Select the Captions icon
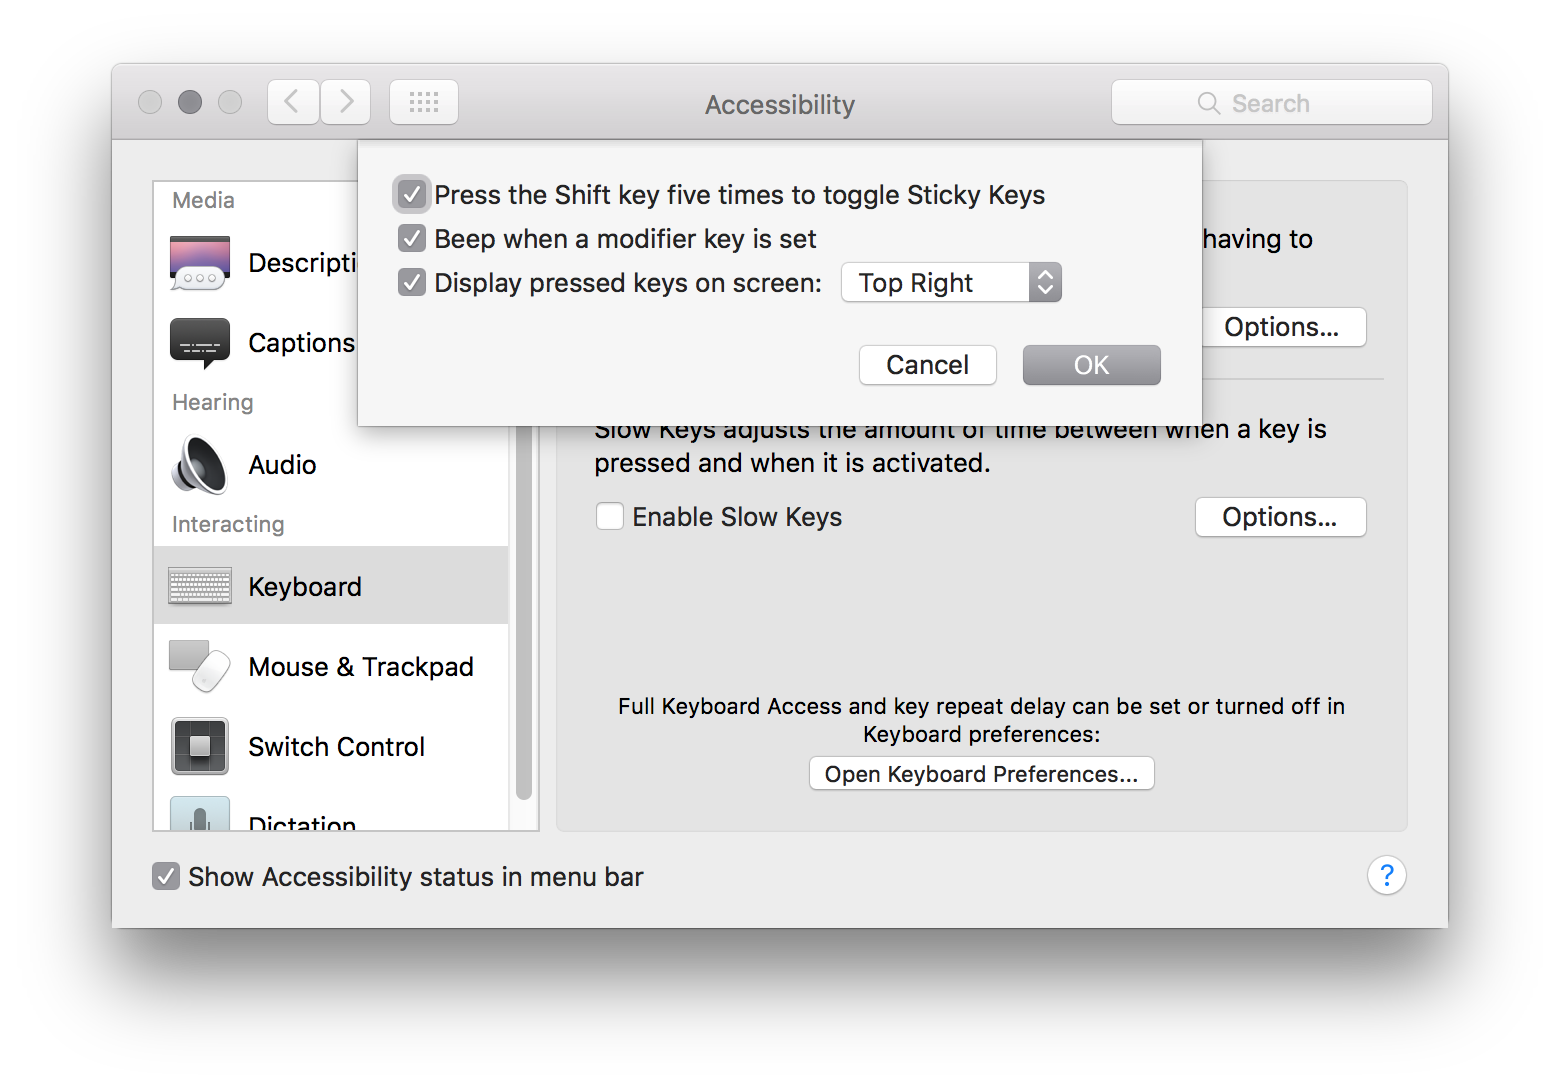The height and width of the screenshot is (1088, 1560). (199, 342)
